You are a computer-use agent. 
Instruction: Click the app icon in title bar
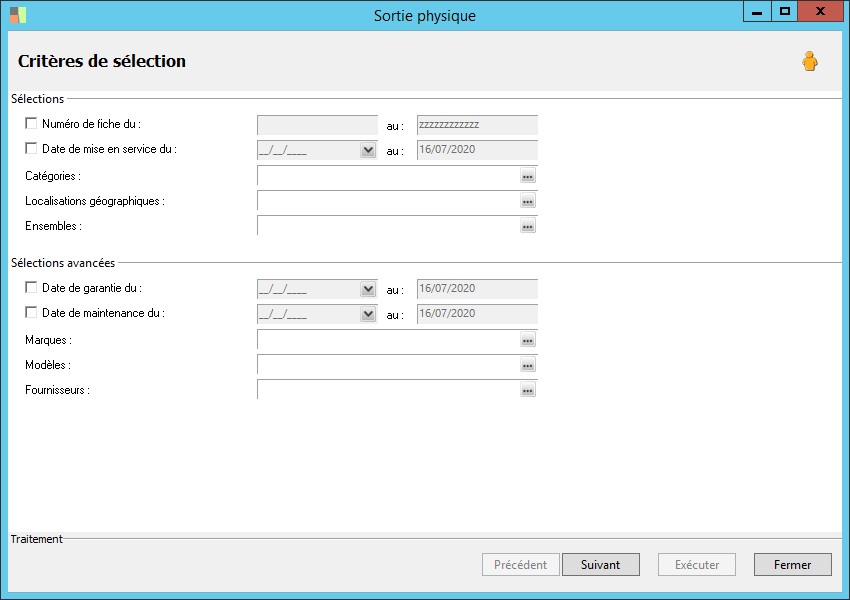pos(18,15)
